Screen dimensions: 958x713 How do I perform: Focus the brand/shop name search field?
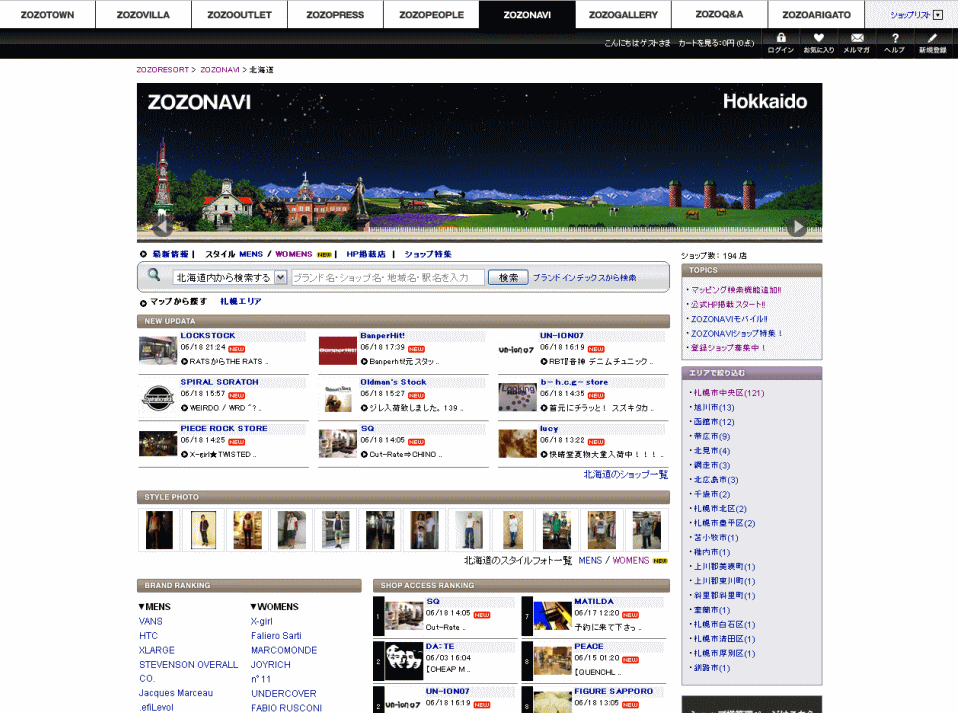(x=387, y=277)
